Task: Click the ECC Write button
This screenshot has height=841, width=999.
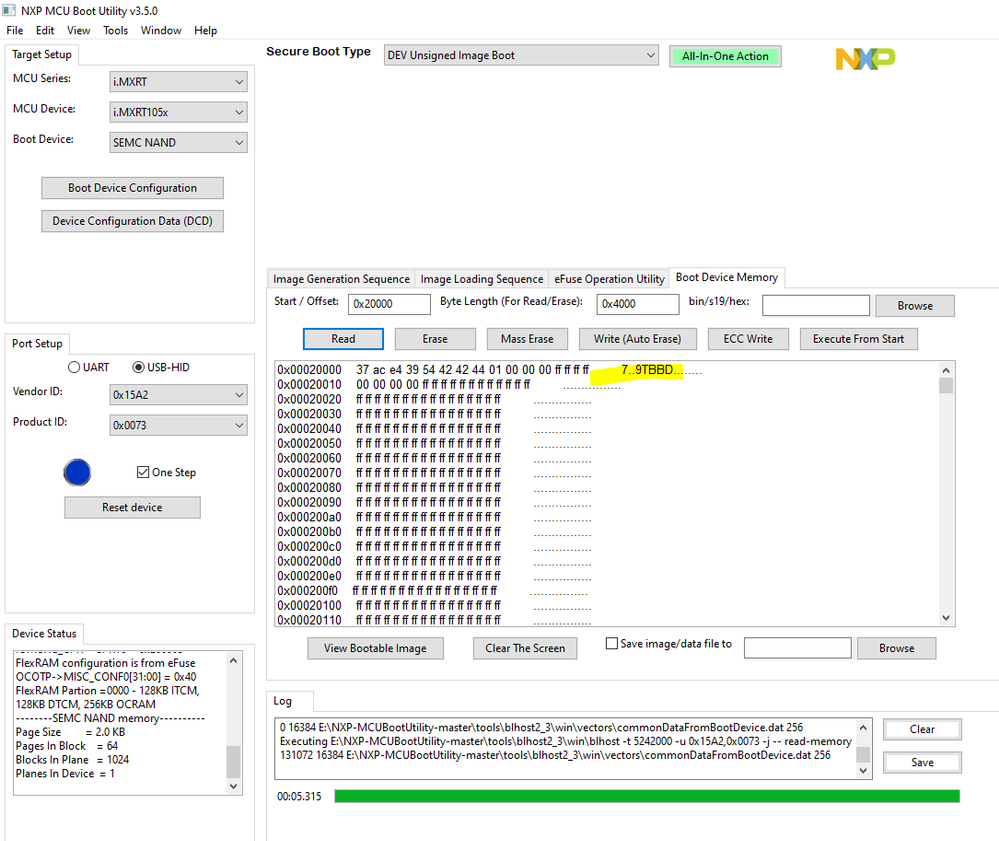Action: click(x=748, y=339)
